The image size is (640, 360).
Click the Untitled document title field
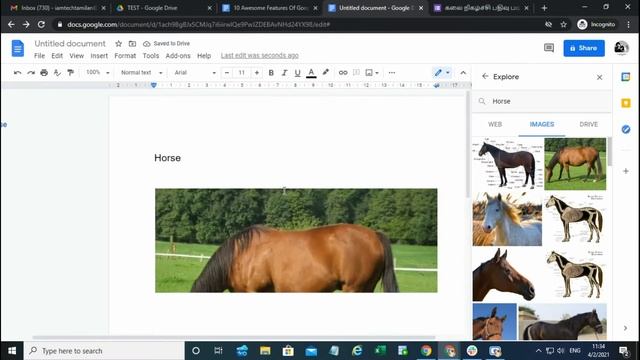tap(70, 43)
